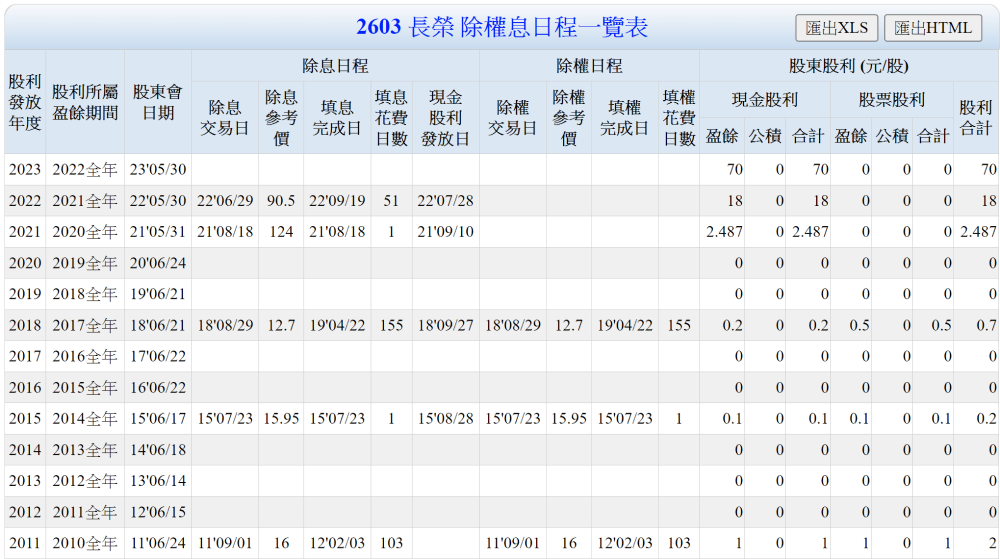Click cash payout date 15'08/28
This screenshot has width=1000, height=559.
(x=445, y=419)
